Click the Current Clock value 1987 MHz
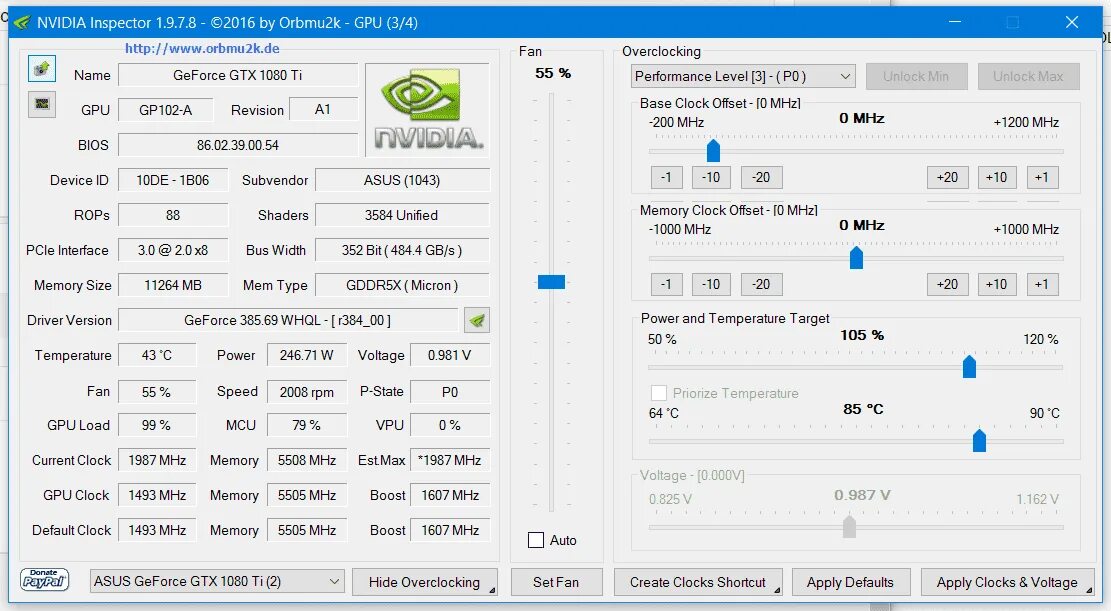 click(x=157, y=461)
